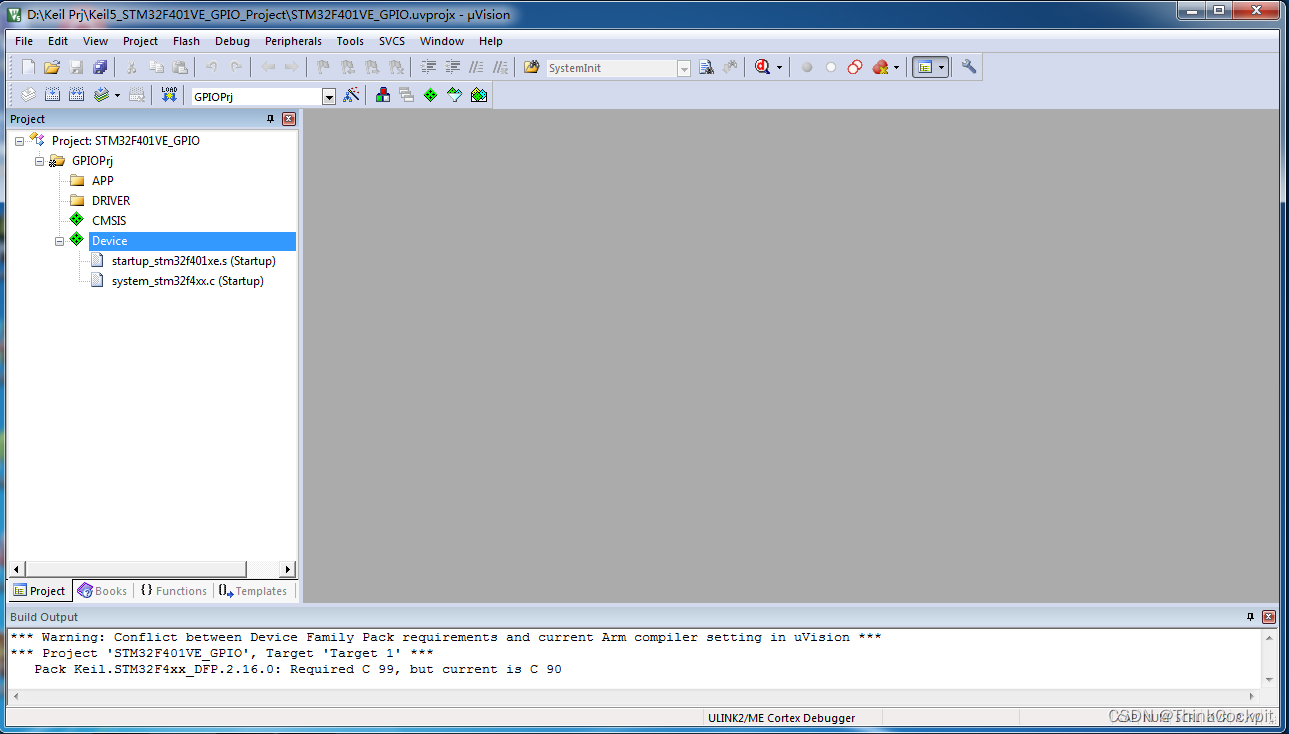Click the Translate (compile file) icon
The height and width of the screenshot is (734, 1289).
[x=28, y=94]
